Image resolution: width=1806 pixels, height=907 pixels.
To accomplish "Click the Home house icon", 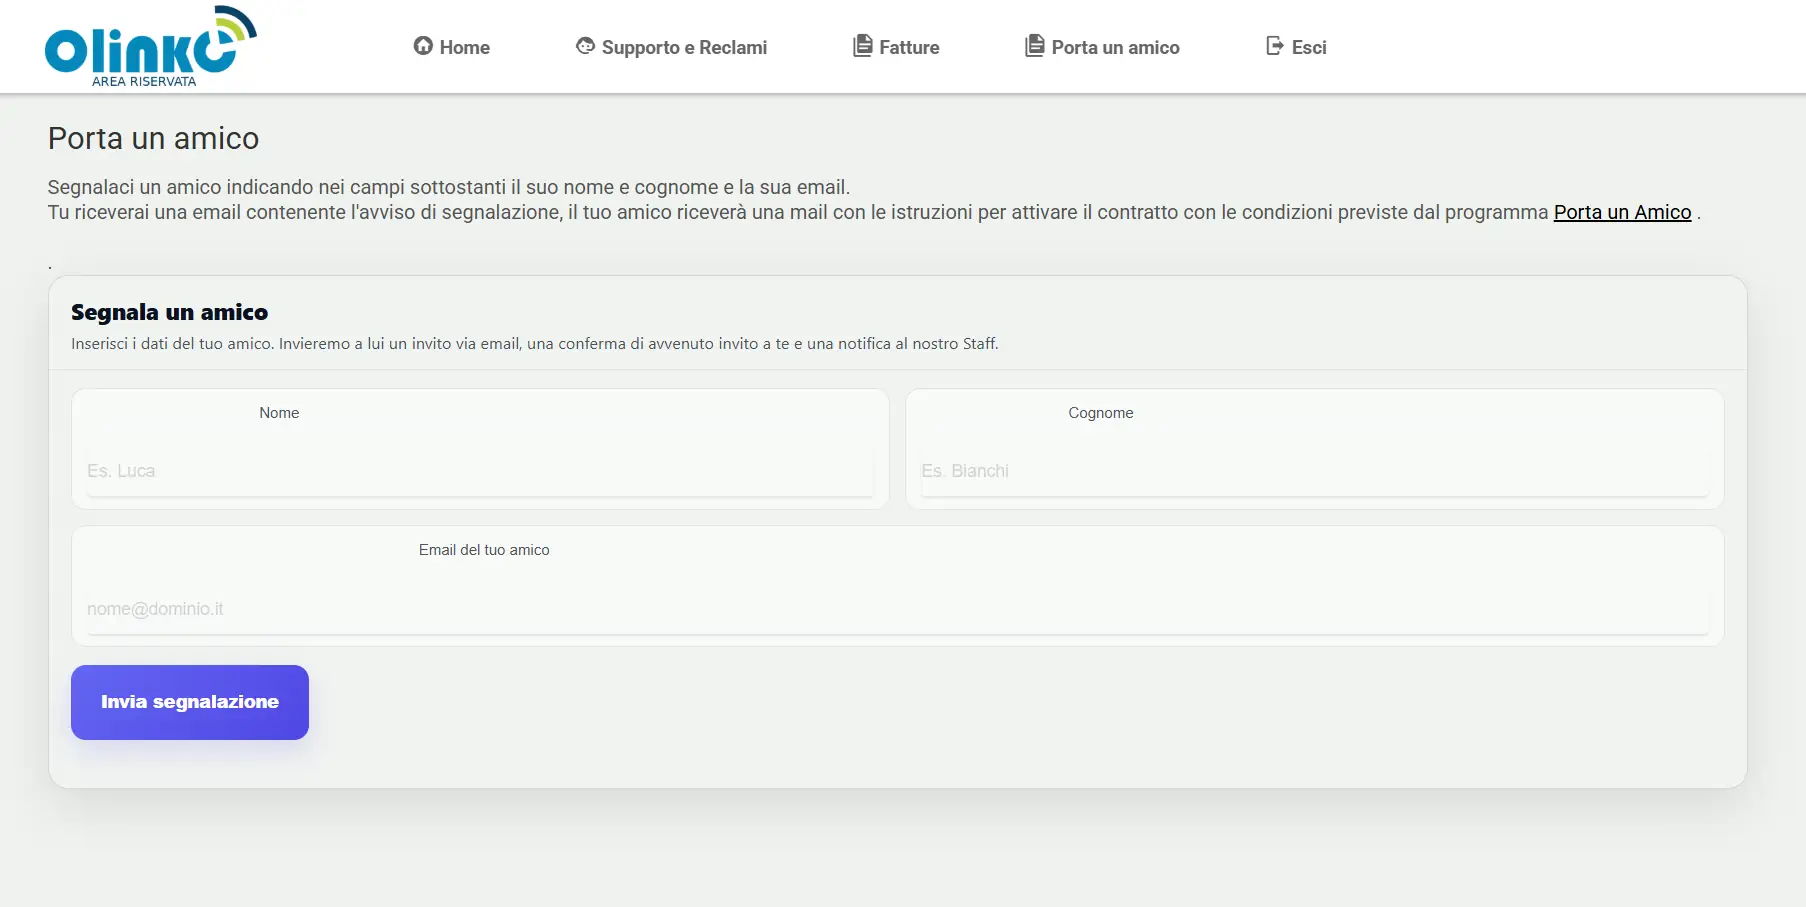I will (423, 46).
